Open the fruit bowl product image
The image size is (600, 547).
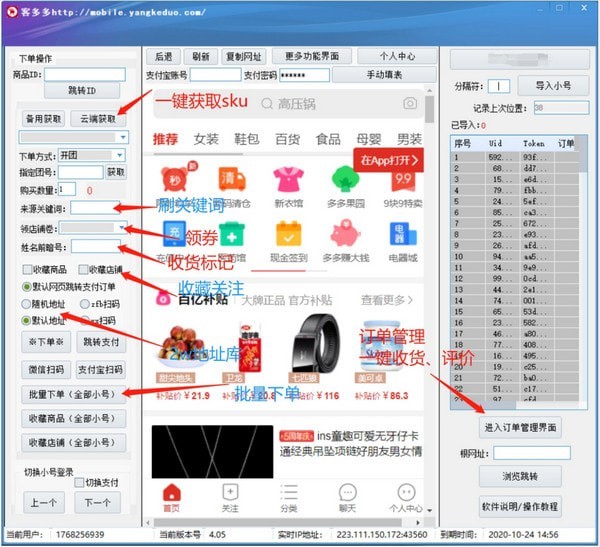click(x=182, y=346)
